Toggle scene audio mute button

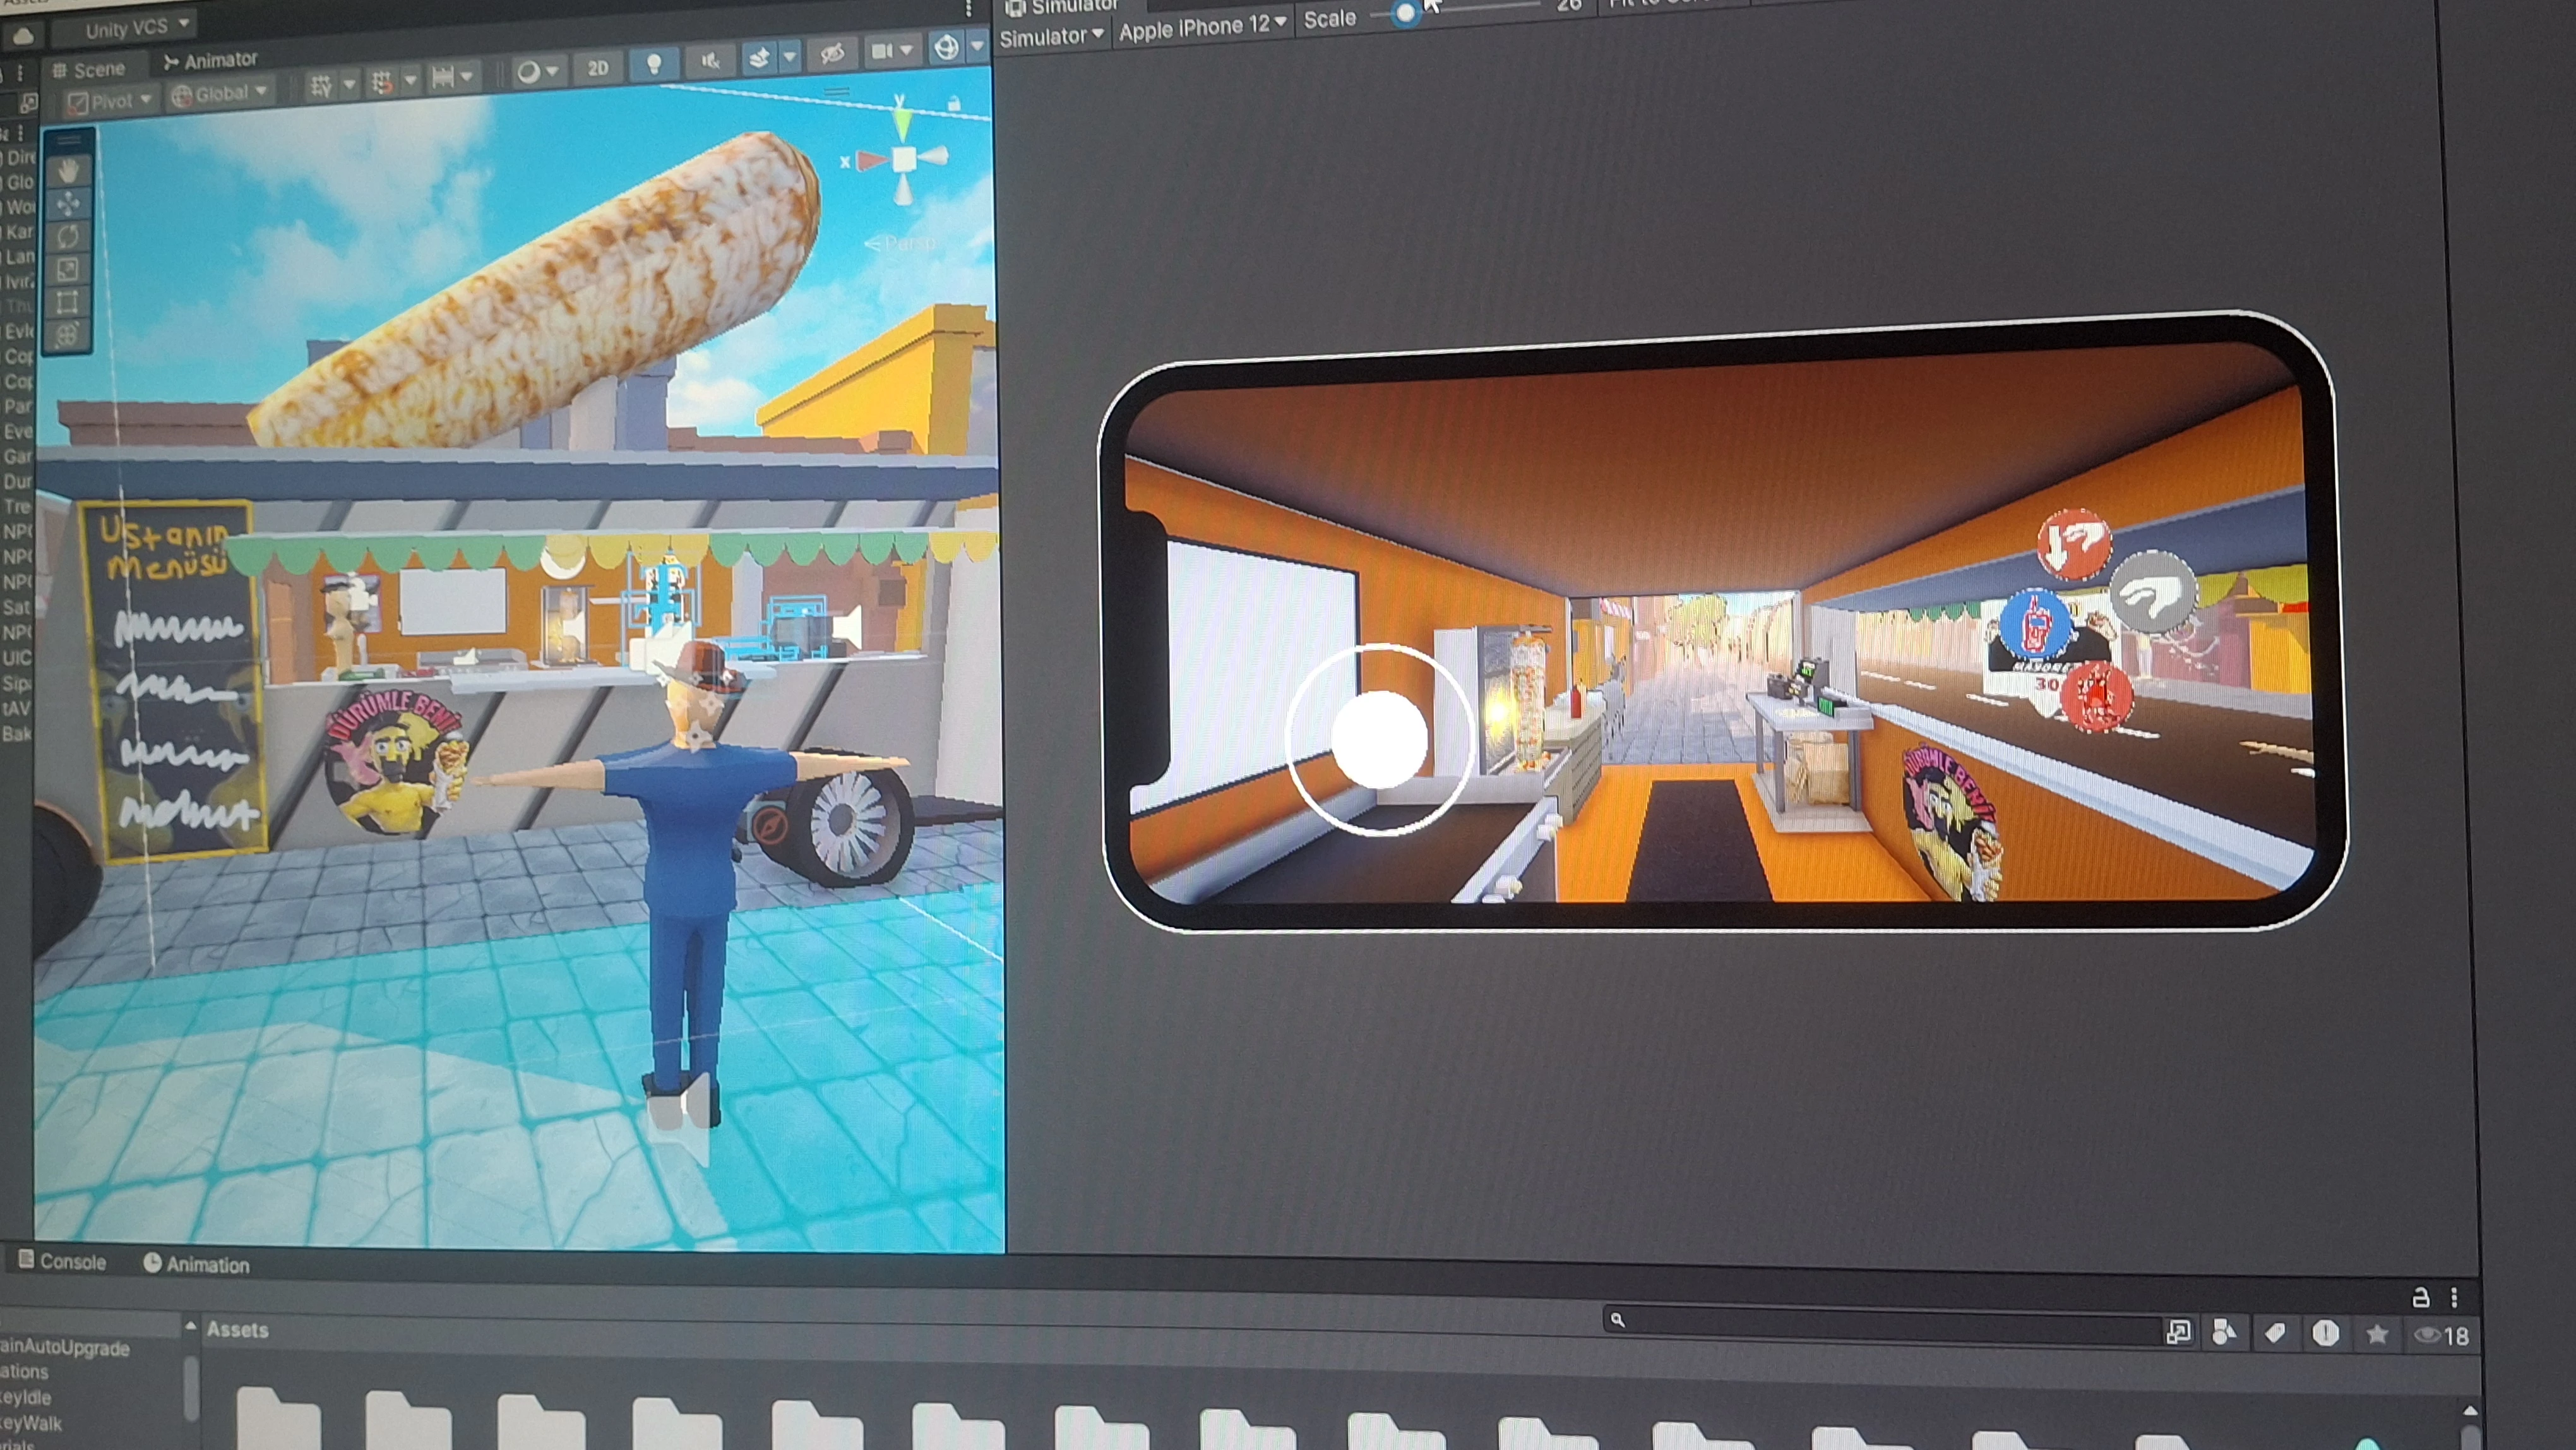pos(710,61)
